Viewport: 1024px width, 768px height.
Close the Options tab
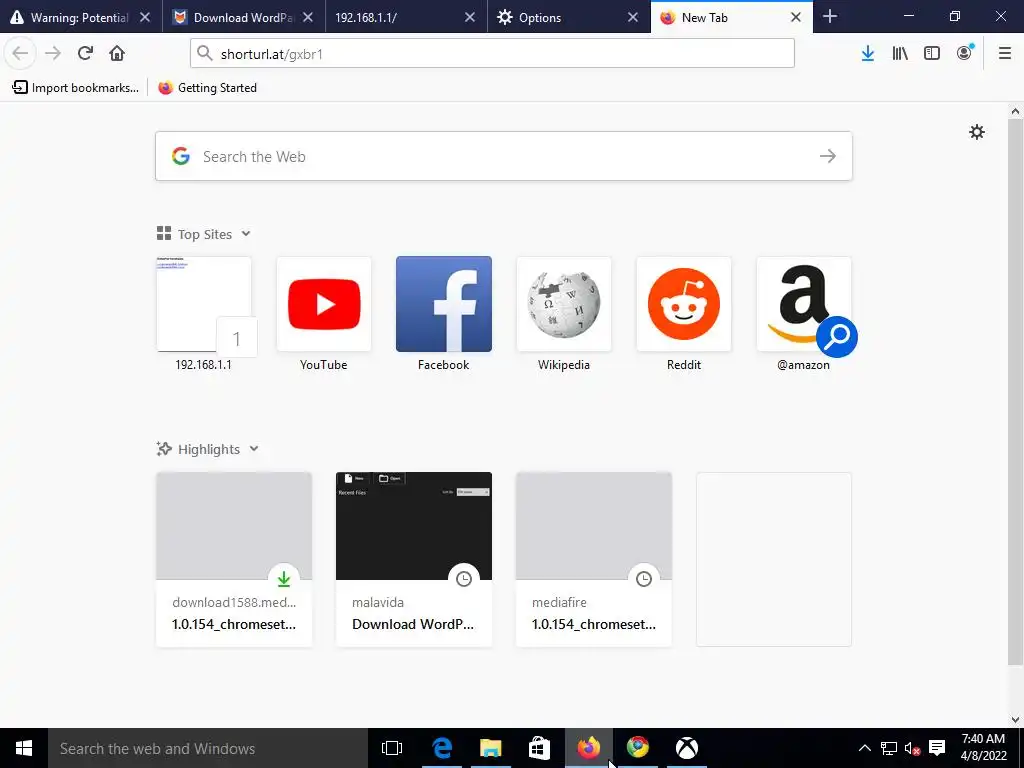pyautogui.click(x=633, y=18)
